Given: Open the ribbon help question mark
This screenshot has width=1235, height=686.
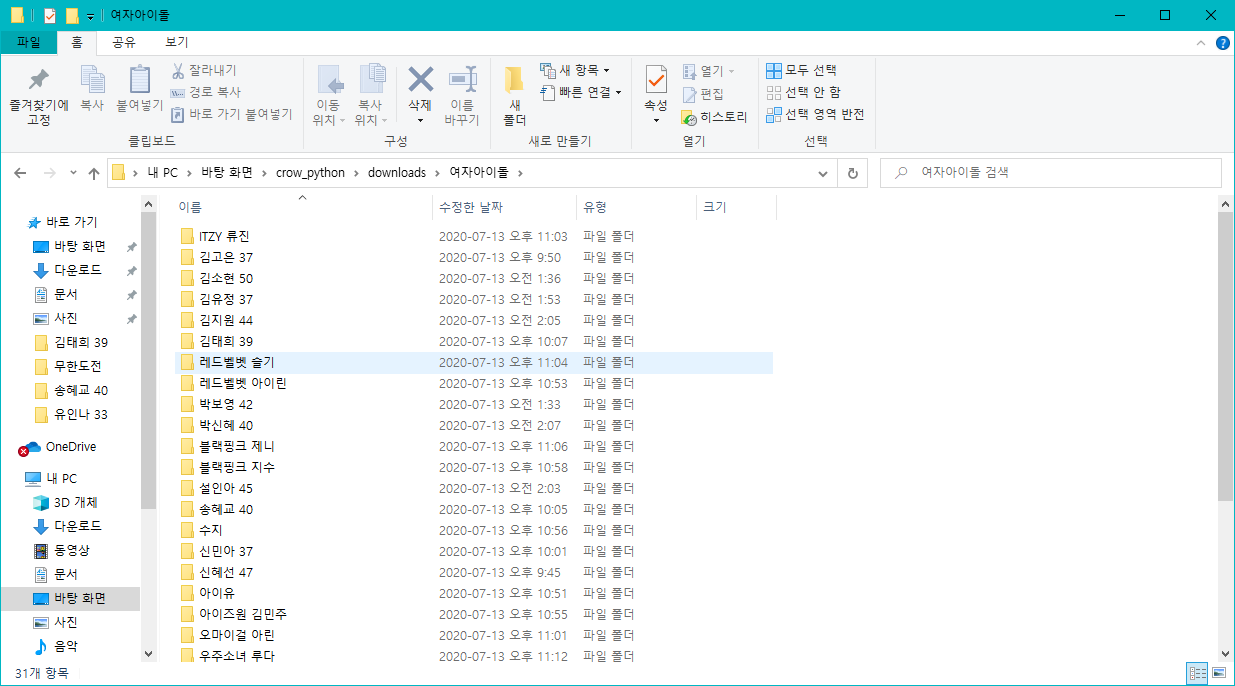Looking at the screenshot, I should click(x=1222, y=43).
